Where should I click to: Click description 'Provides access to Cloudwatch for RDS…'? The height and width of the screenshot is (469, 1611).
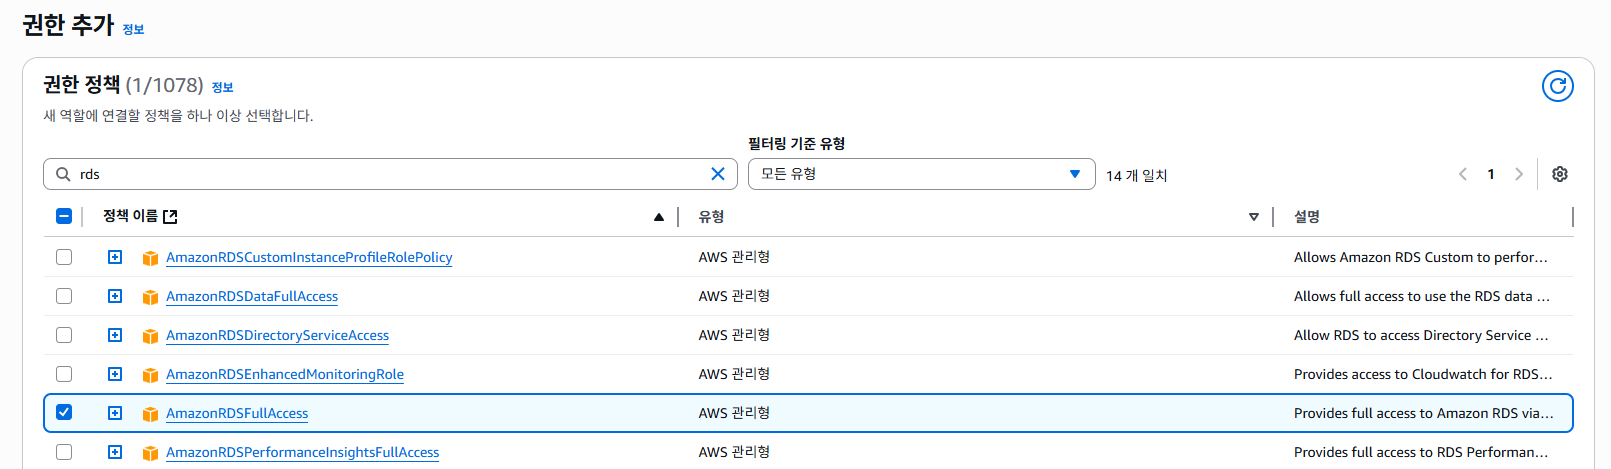pyautogui.click(x=1423, y=374)
